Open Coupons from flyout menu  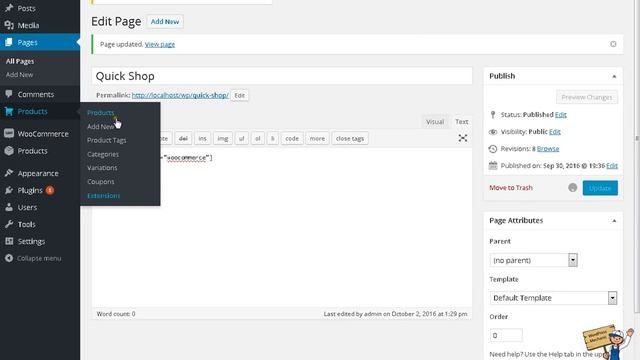pyautogui.click(x=100, y=182)
